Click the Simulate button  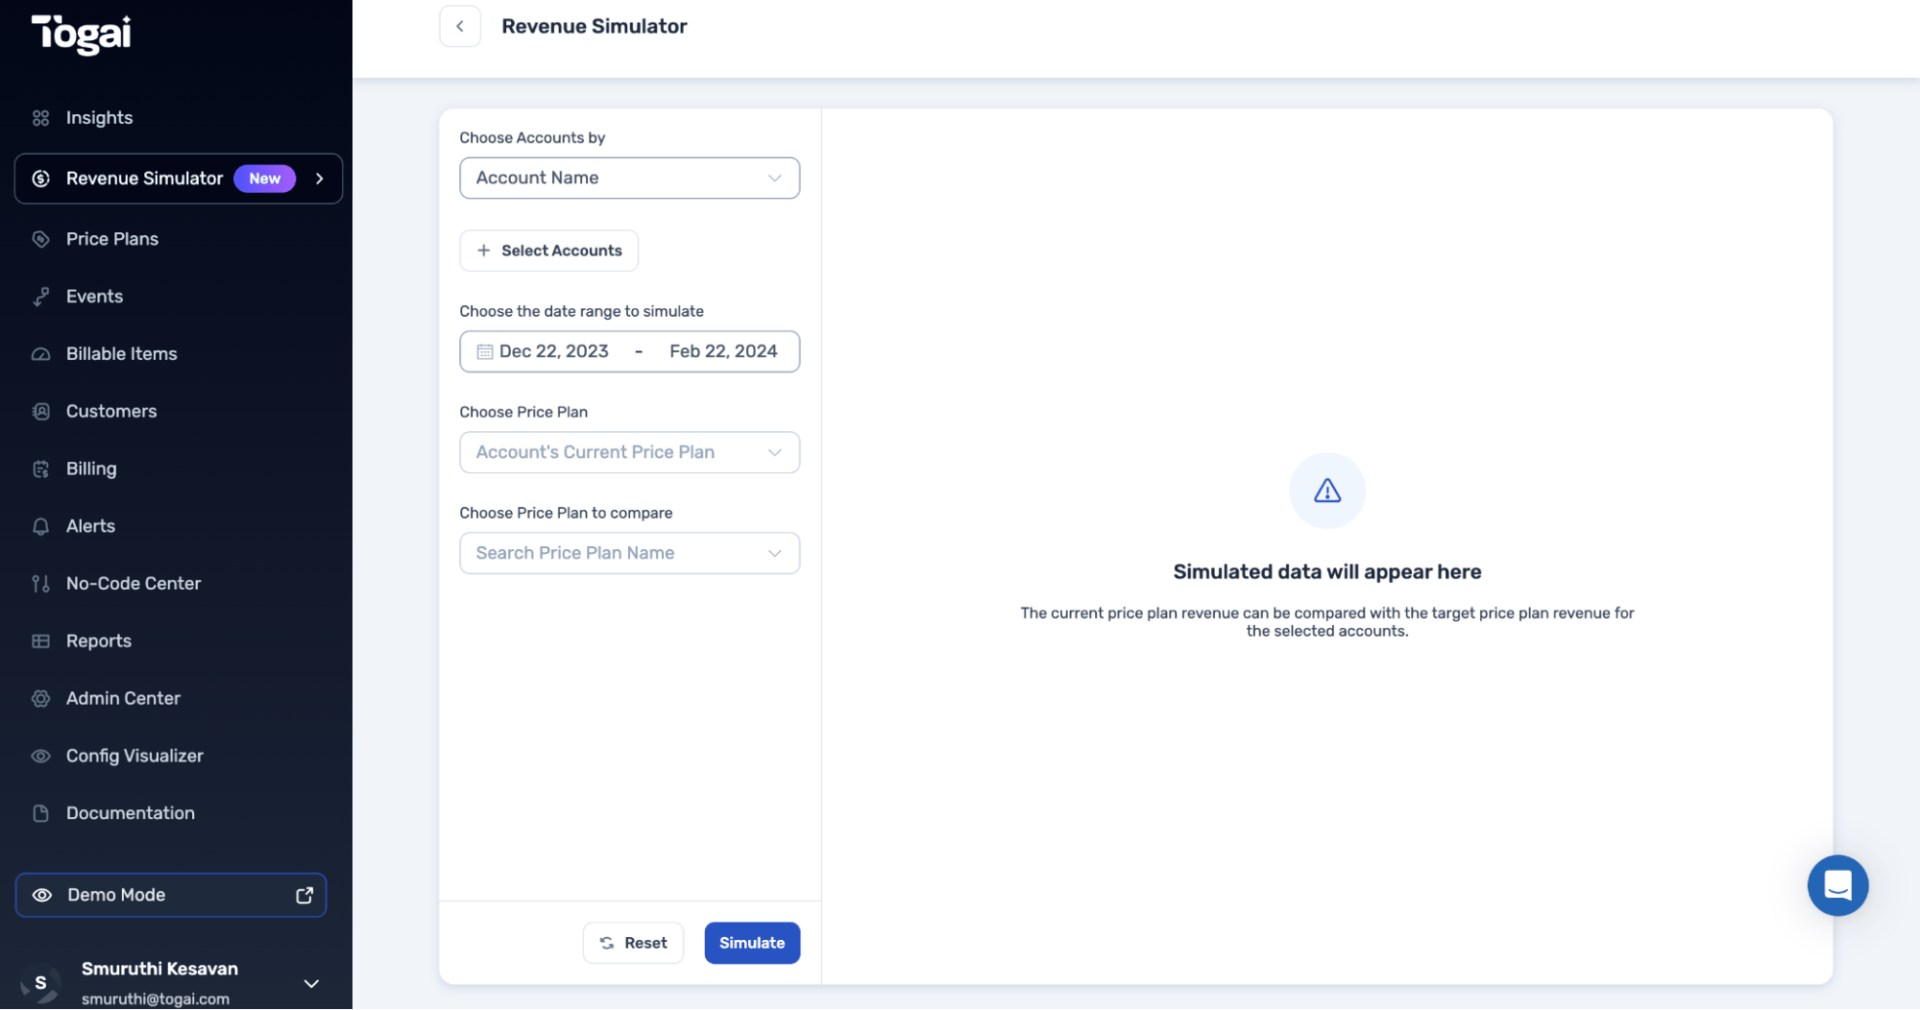tap(752, 942)
